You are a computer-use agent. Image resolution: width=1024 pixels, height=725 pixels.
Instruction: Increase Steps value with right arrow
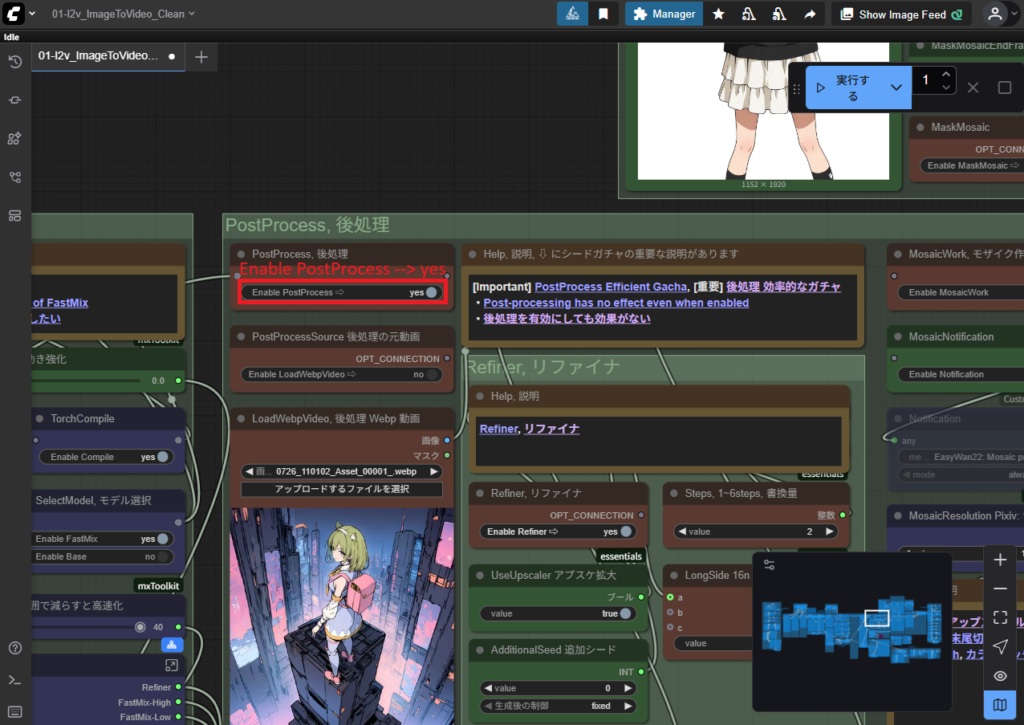829,532
